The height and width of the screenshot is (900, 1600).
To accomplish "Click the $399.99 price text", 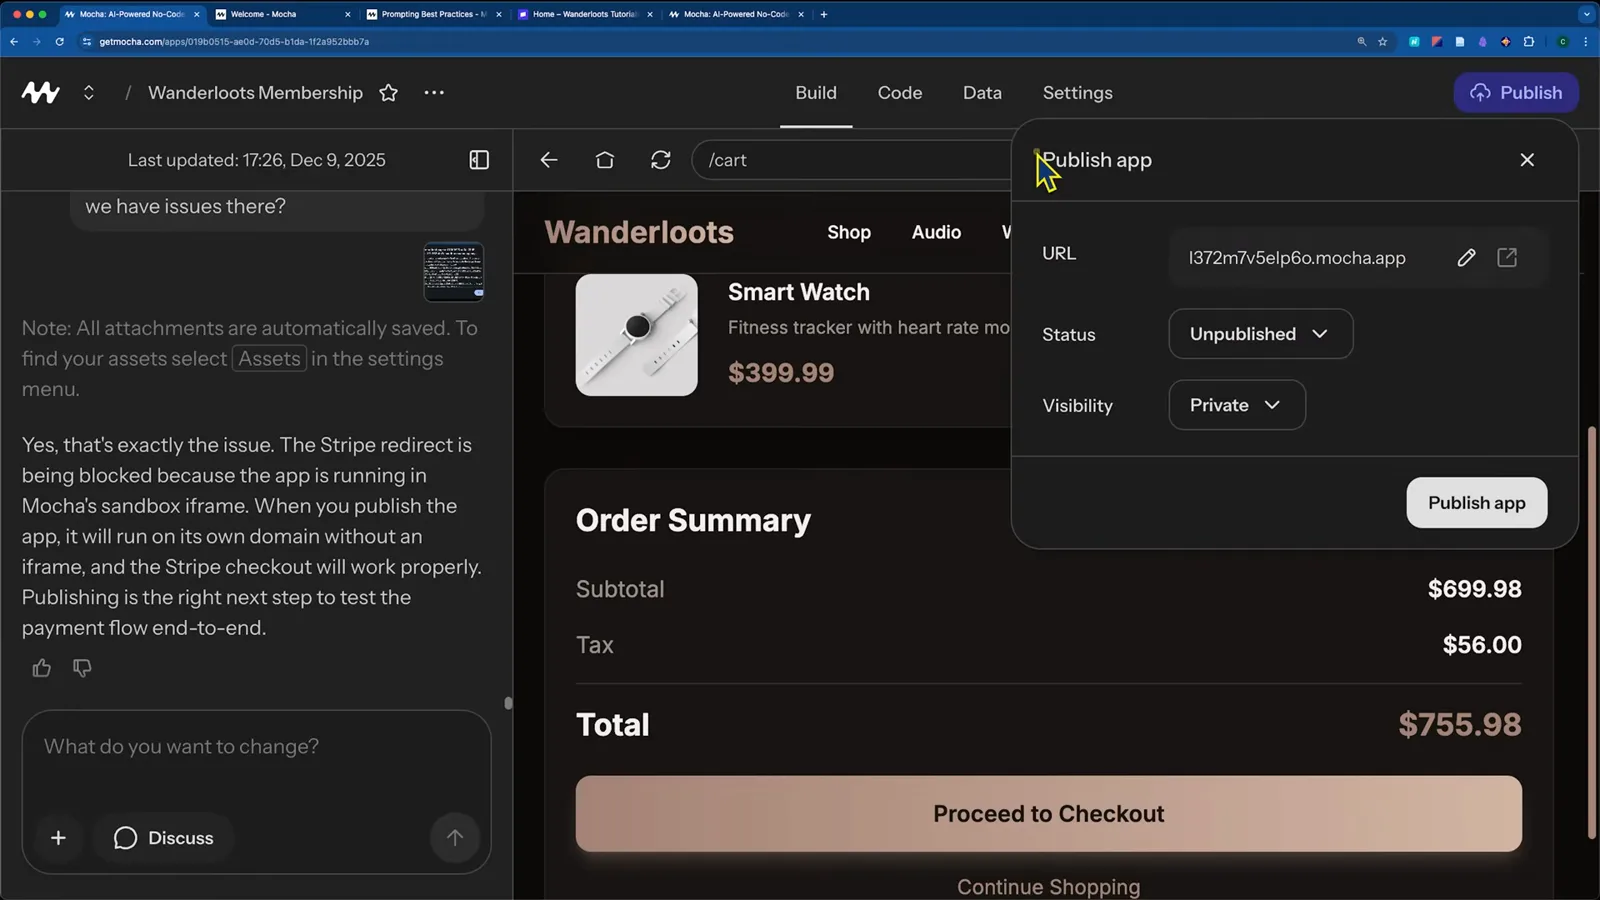I will (781, 373).
